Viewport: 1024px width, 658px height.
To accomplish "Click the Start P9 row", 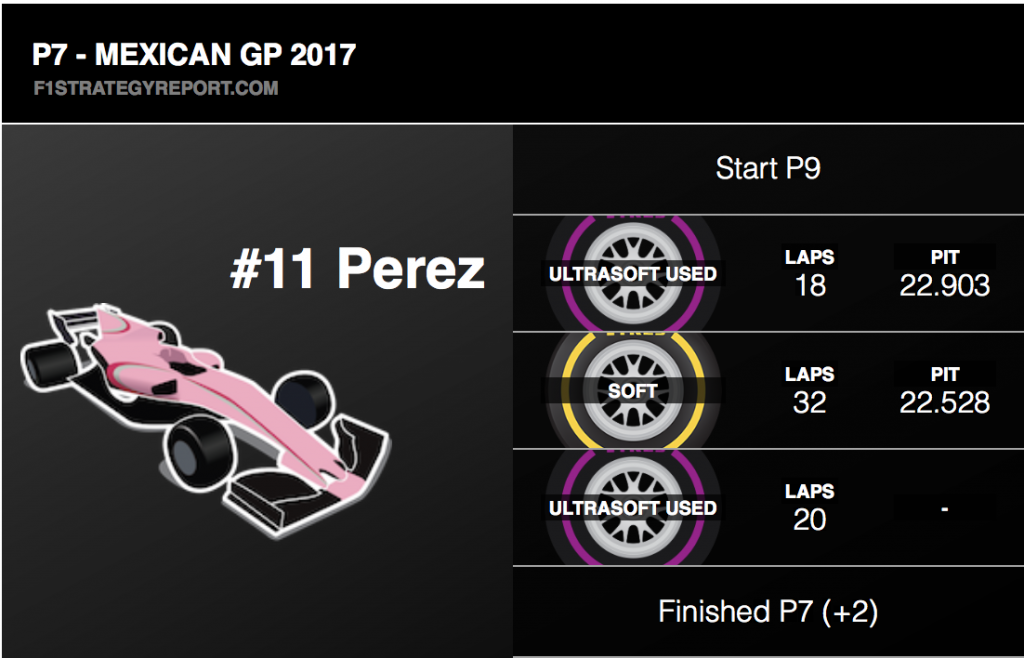I will click(x=768, y=168).
